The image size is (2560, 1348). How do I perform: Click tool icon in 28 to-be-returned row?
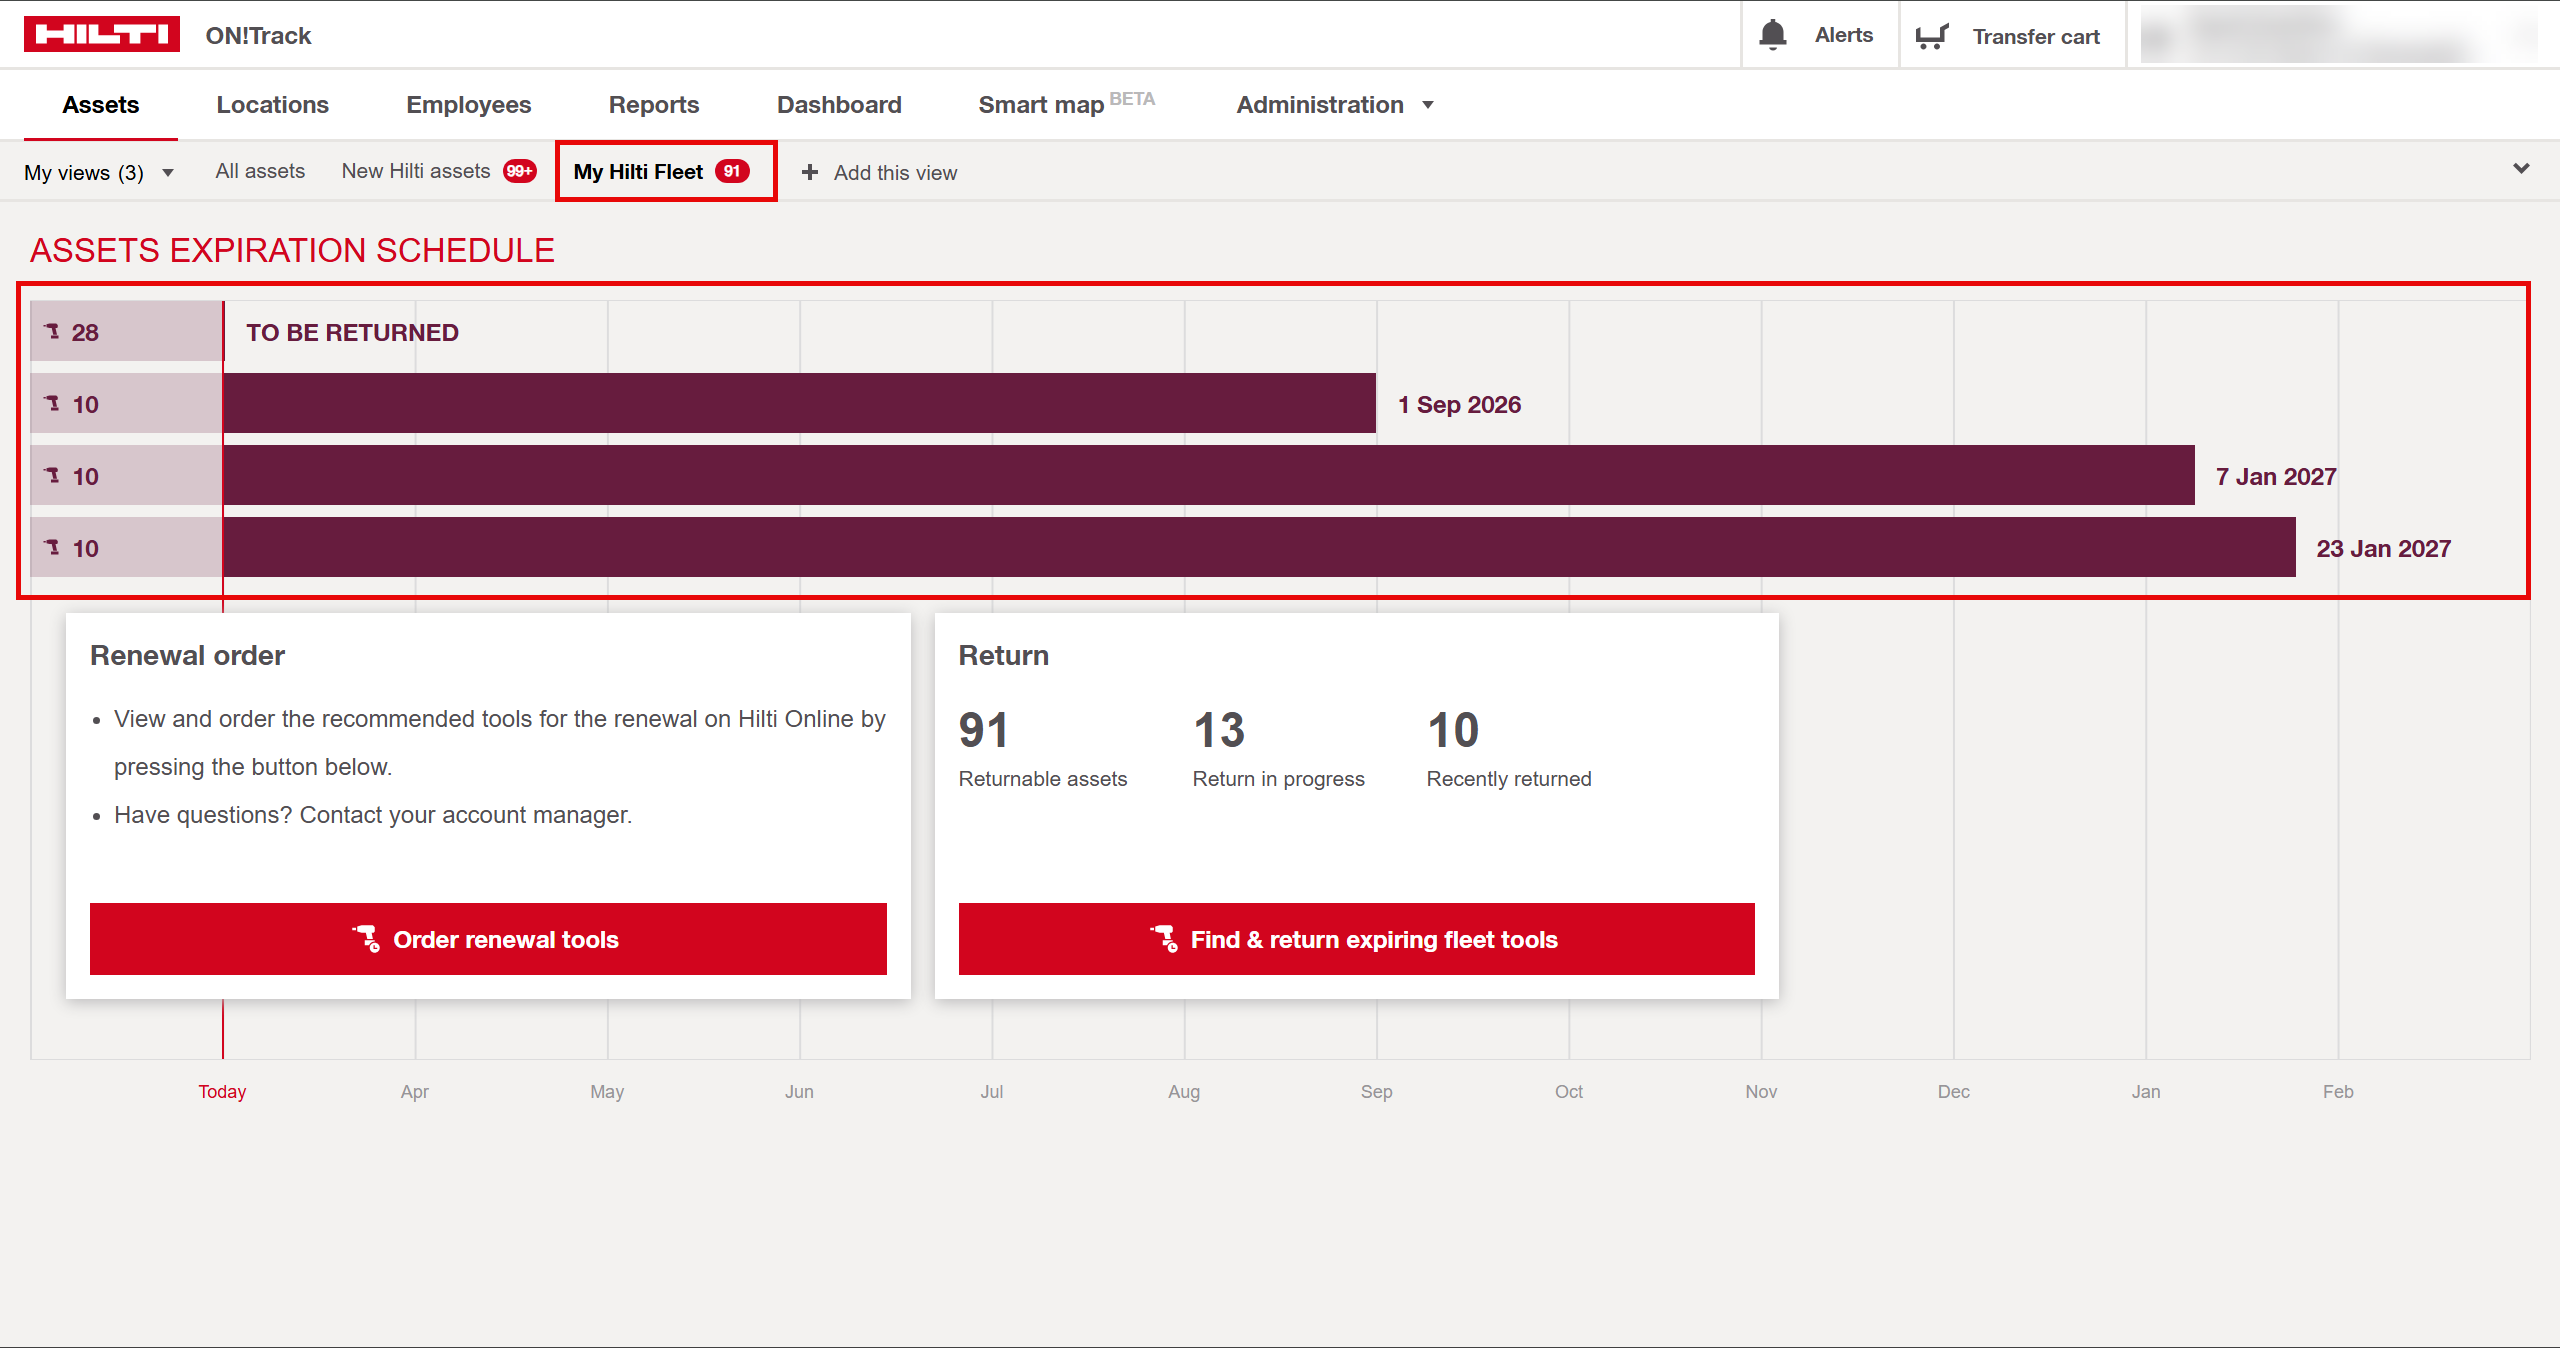point(53,332)
